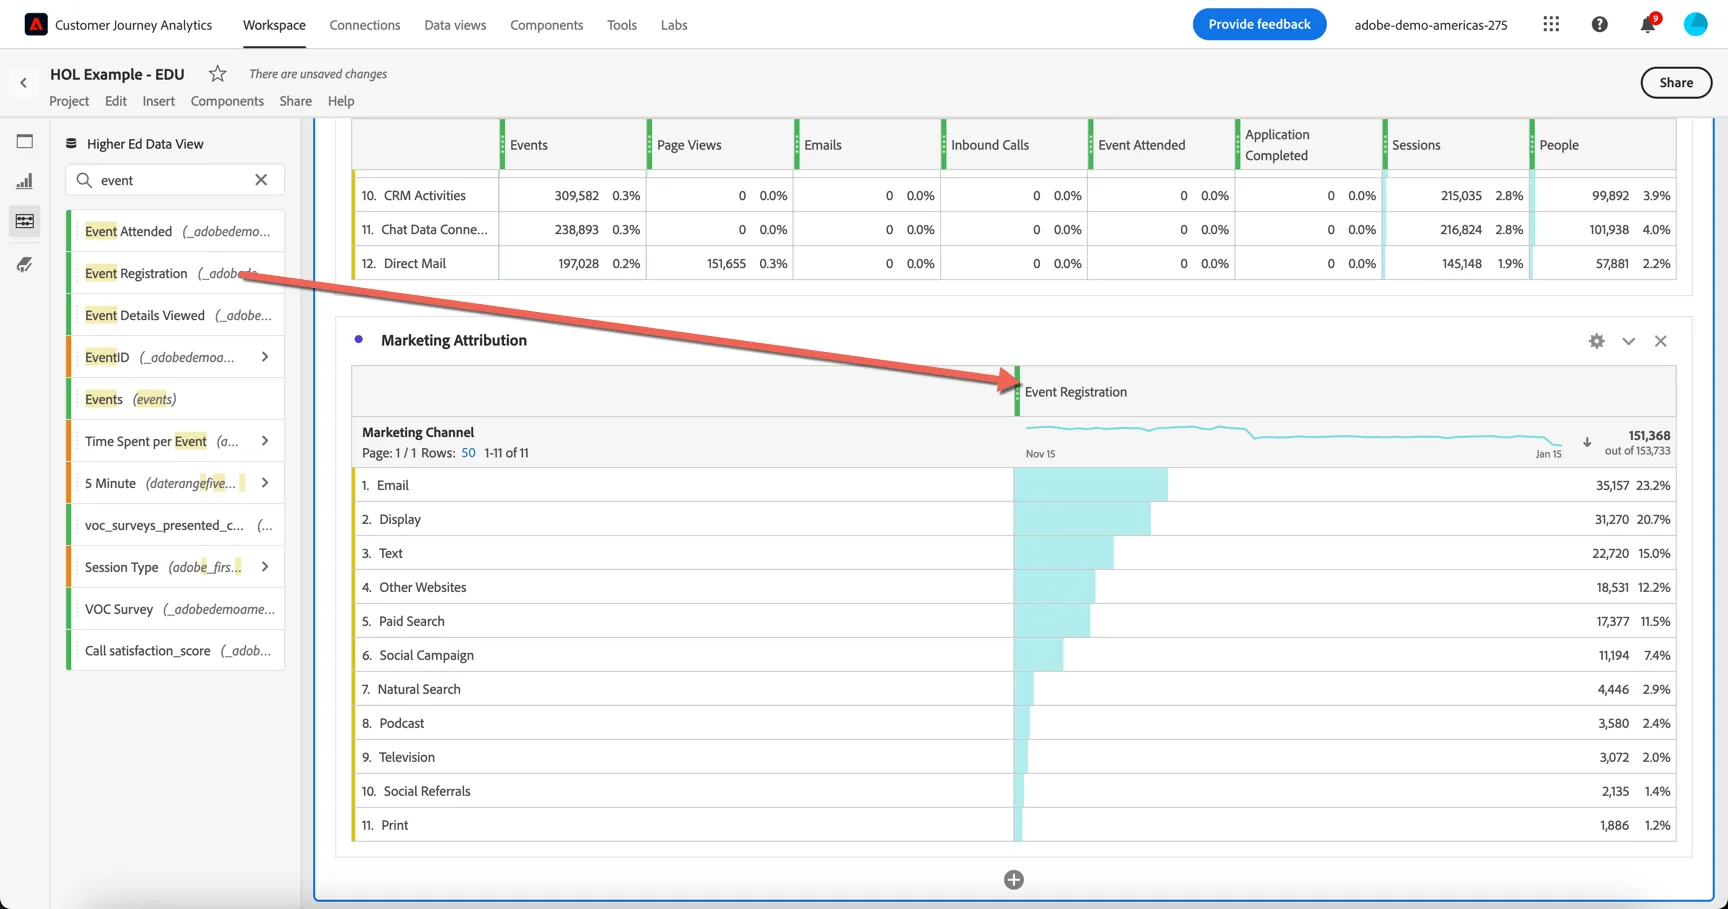The height and width of the screenshot is (909, 1728).
Task: Open Marketing Attribution settings gear
Action: click(x=1597, y=341)
